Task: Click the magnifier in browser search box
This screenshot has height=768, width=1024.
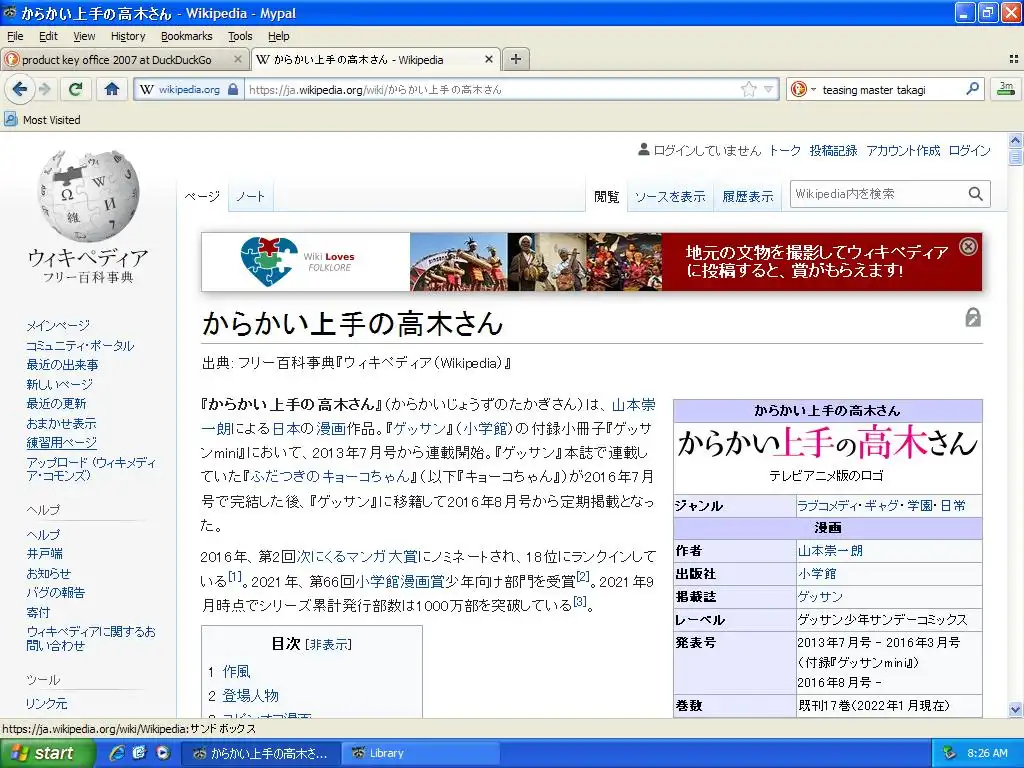Action: 972,88
